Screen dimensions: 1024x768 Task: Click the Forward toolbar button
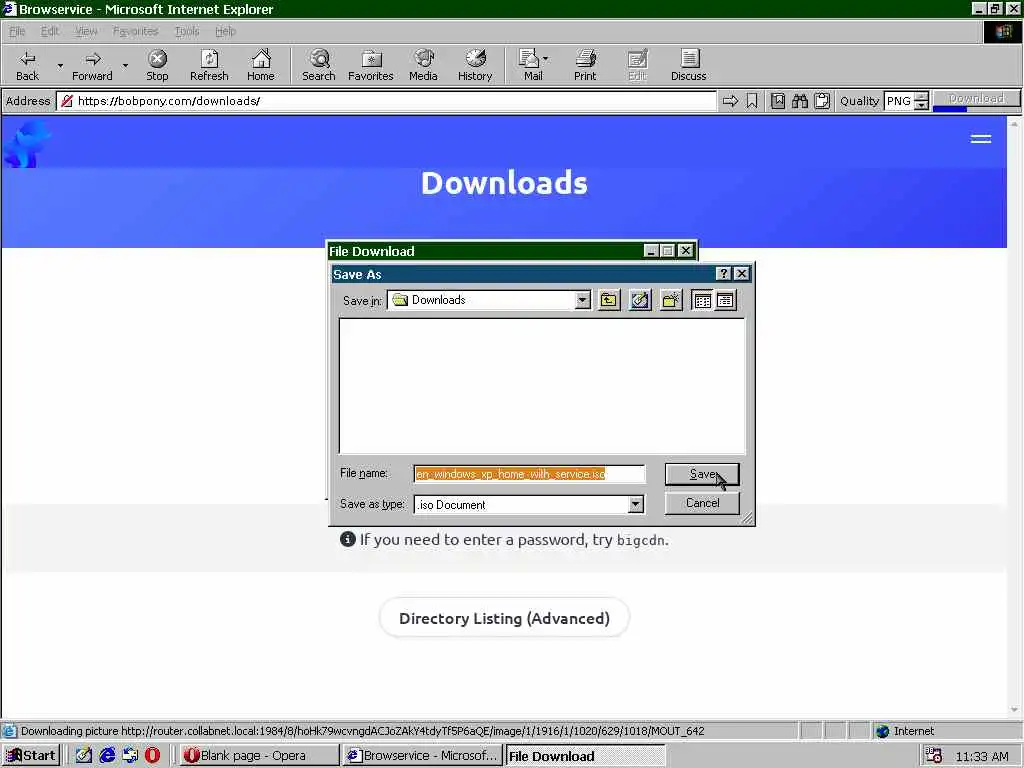coord(92,65)
